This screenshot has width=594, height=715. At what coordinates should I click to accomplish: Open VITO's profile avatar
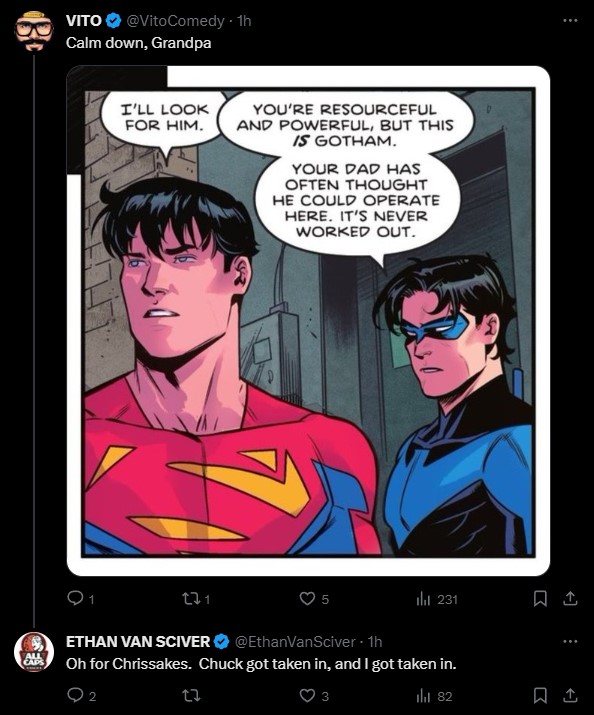pos(34,31)
